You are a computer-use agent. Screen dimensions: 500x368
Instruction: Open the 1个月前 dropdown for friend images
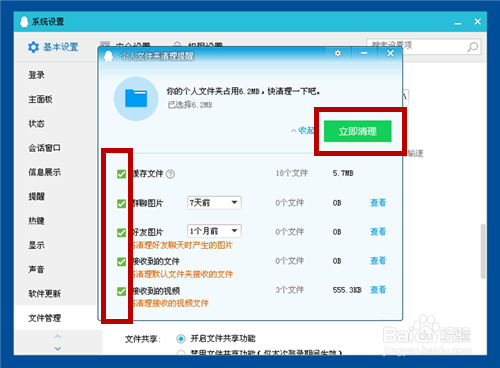(x=214, y=231)
